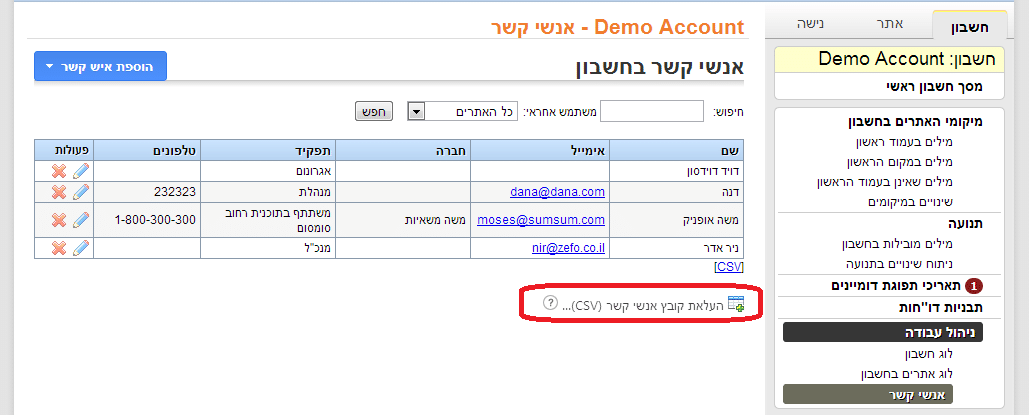Viewport: 1029px width, 415px height.
Task: Select the אנשי קשר sidebar button
Action: (x=868, y=395)
